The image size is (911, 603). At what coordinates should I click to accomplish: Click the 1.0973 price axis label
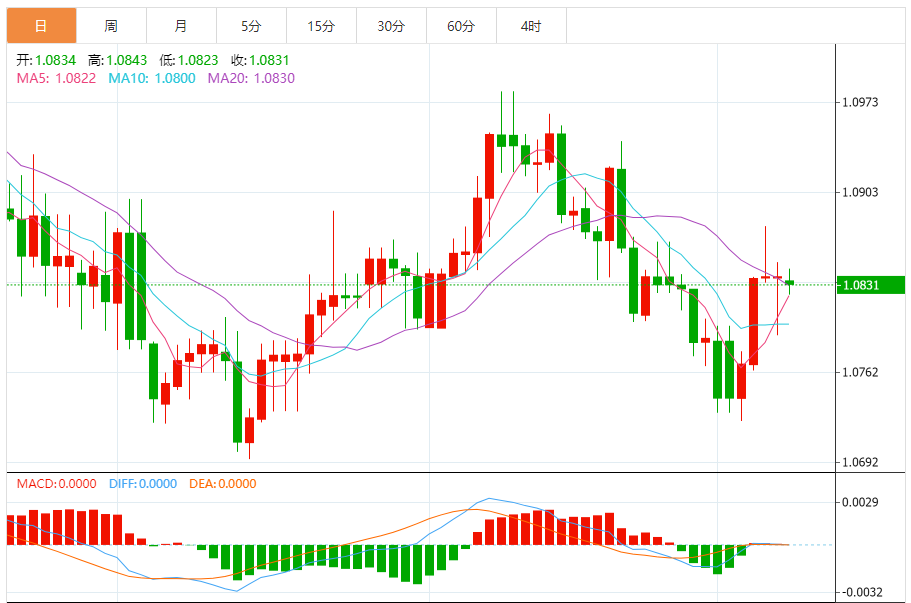[860, 103]
